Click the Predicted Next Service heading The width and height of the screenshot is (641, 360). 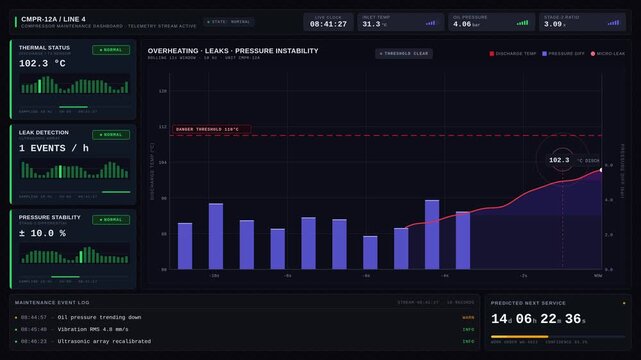coord(528,303)
